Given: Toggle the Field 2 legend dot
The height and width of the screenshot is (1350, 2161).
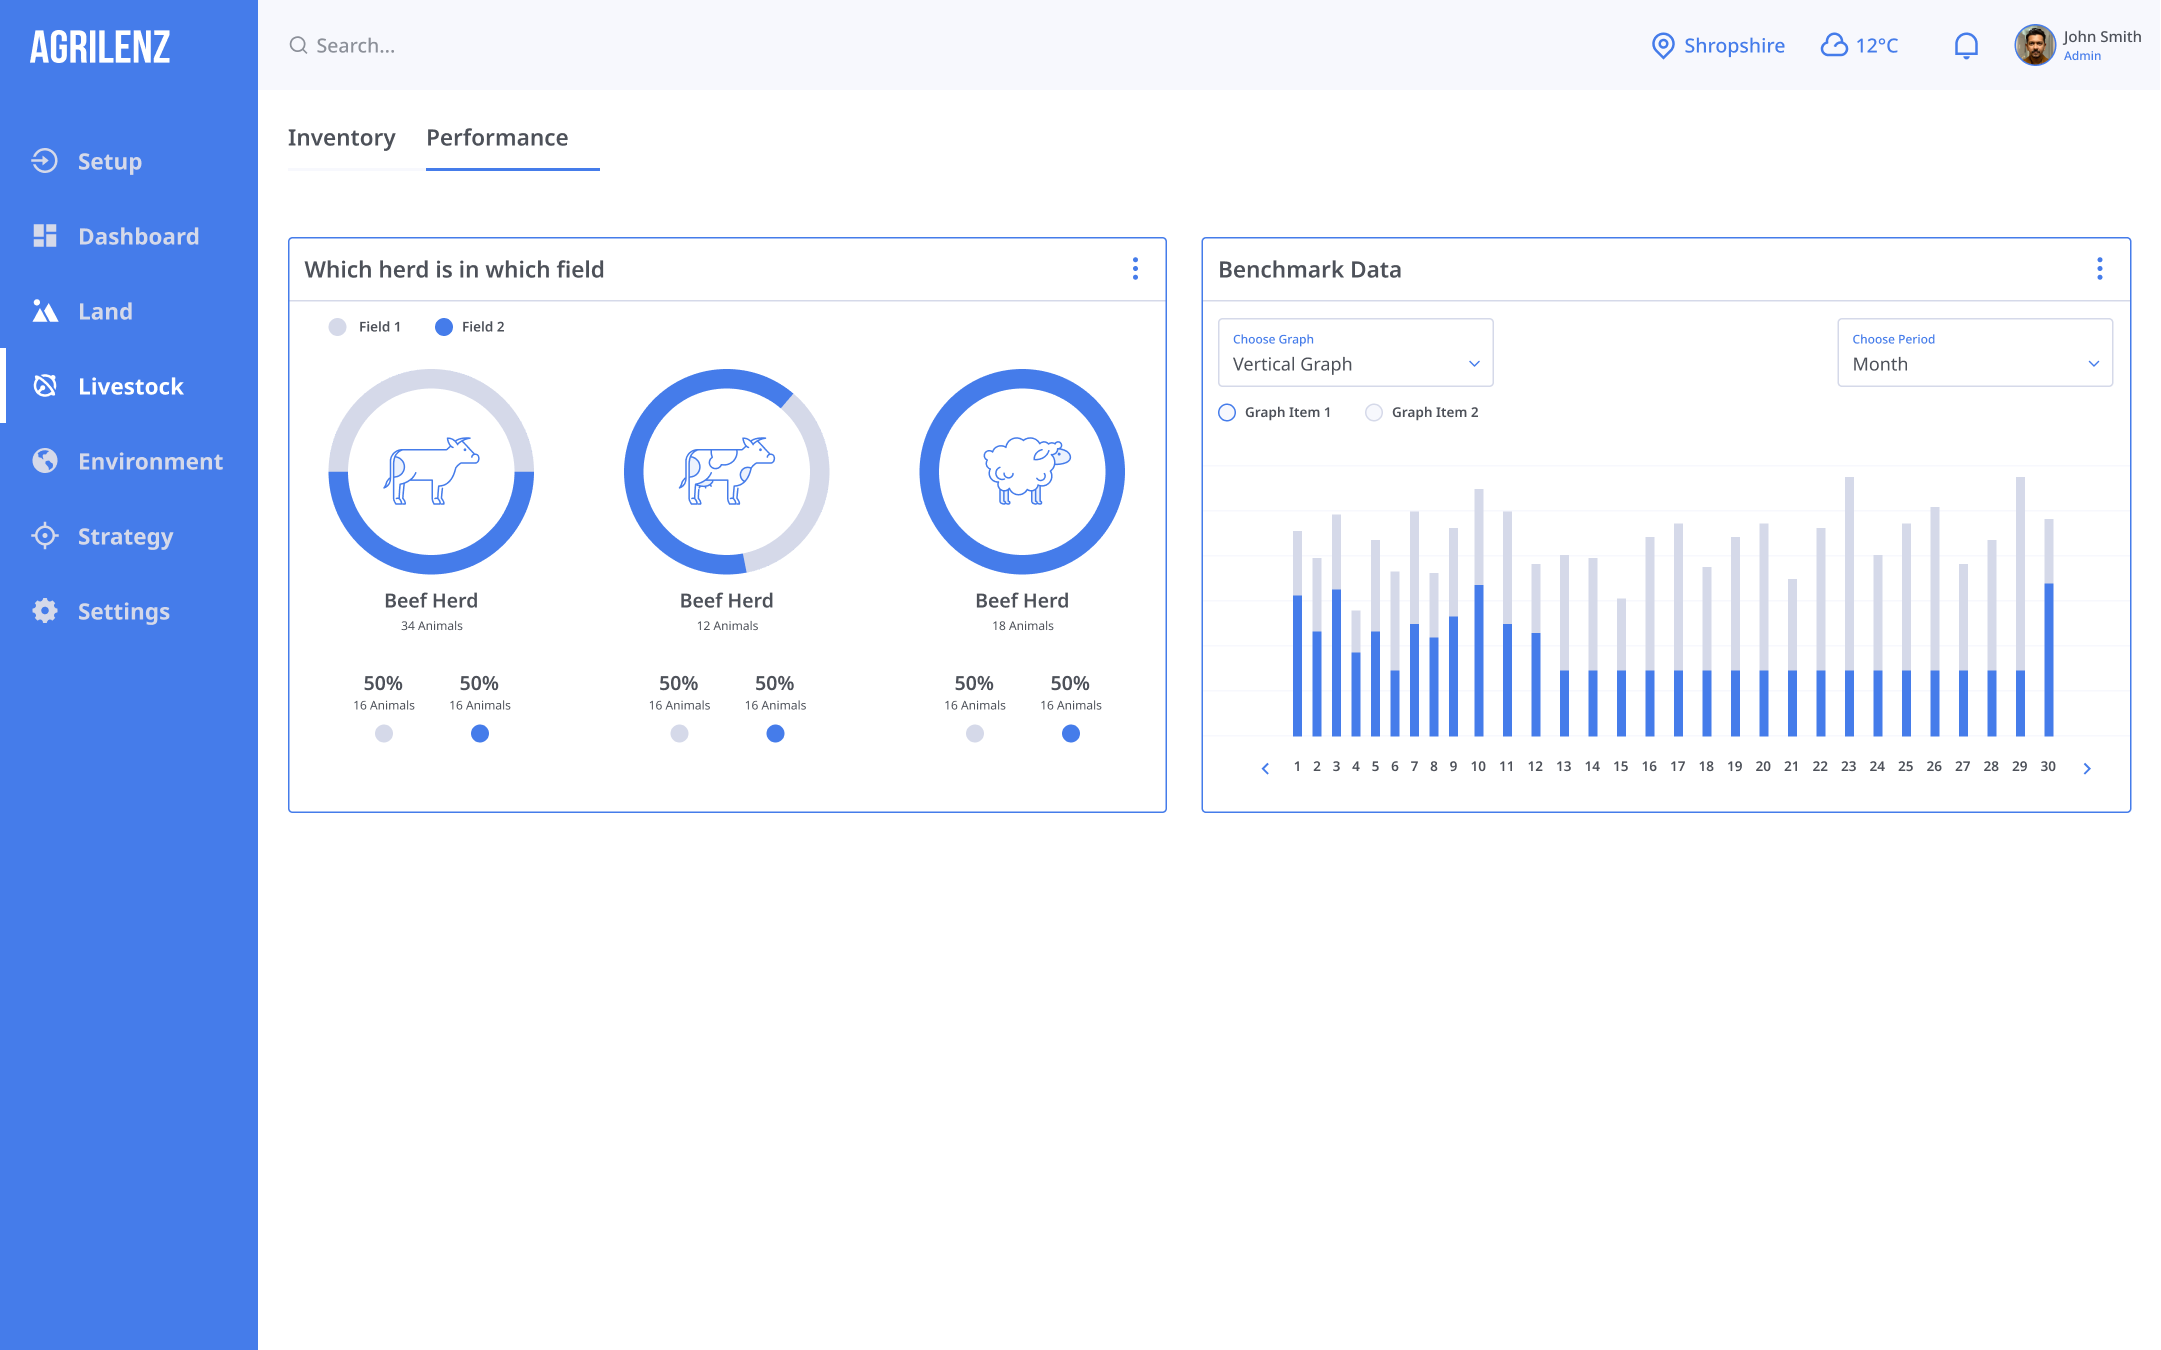Looking at the screenshot, I should pos(444,327).
